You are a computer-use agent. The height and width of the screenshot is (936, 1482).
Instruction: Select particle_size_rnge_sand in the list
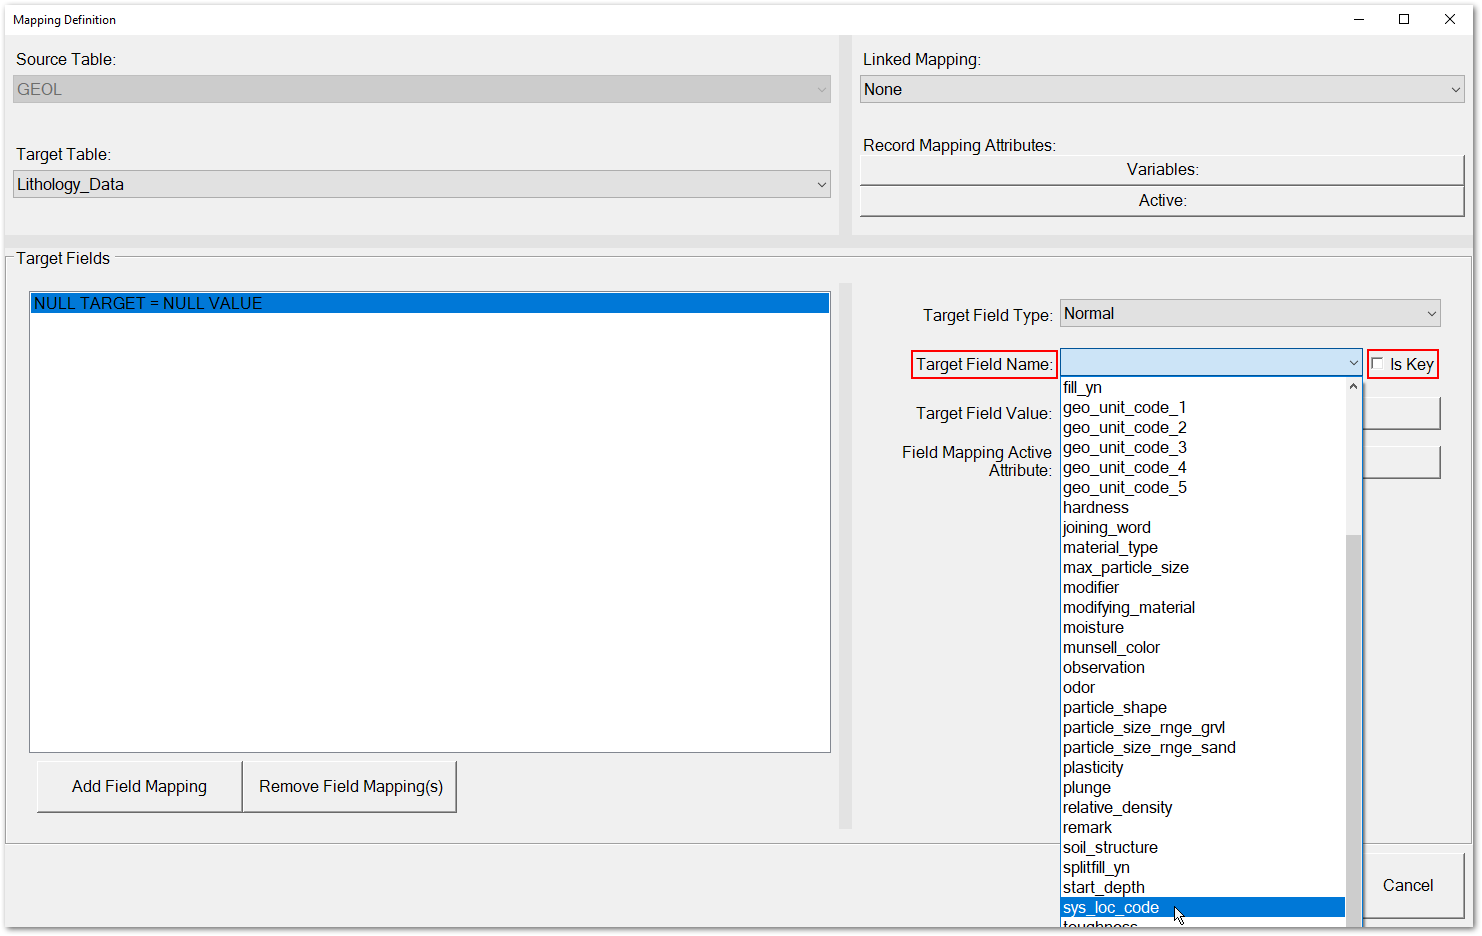1203,747
